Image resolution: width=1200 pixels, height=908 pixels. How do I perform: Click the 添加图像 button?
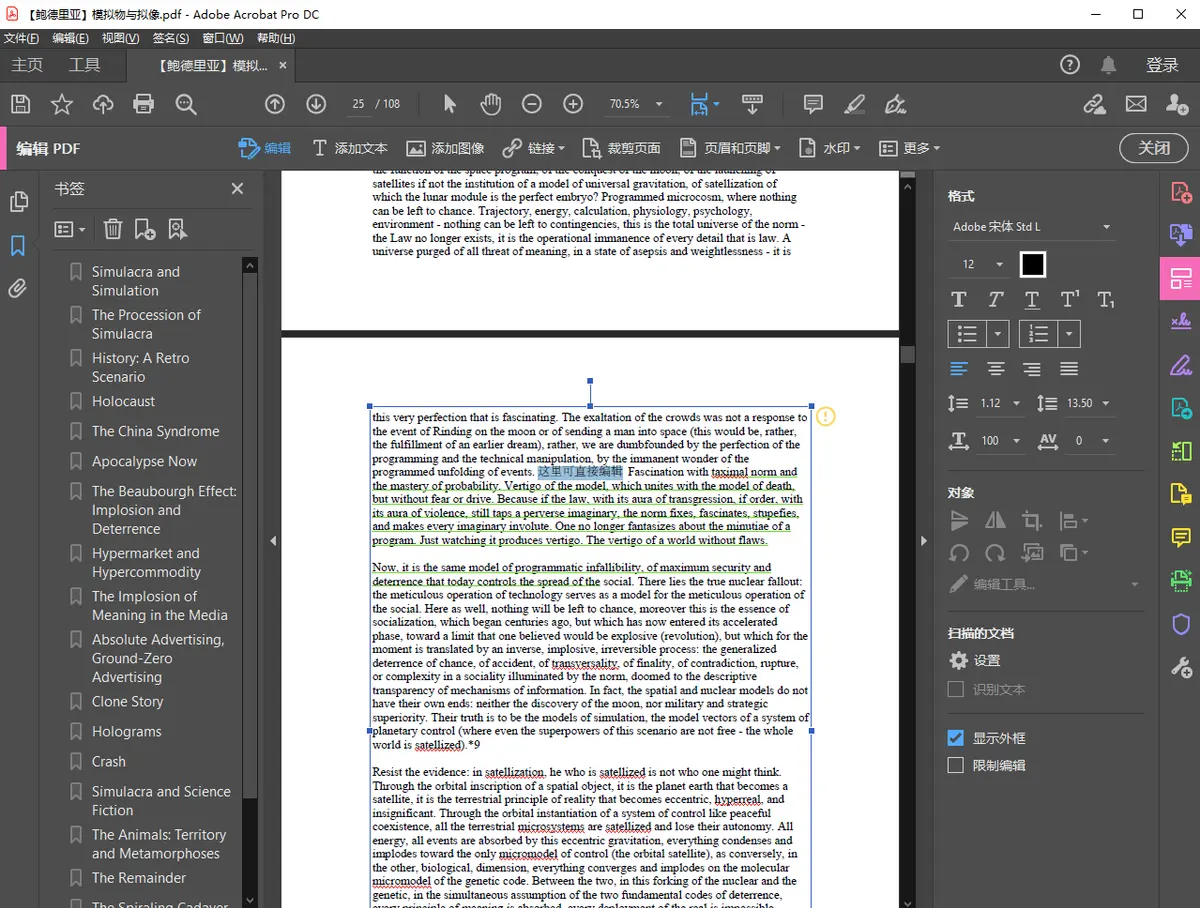pyautogui.click(x=445, y=148)
